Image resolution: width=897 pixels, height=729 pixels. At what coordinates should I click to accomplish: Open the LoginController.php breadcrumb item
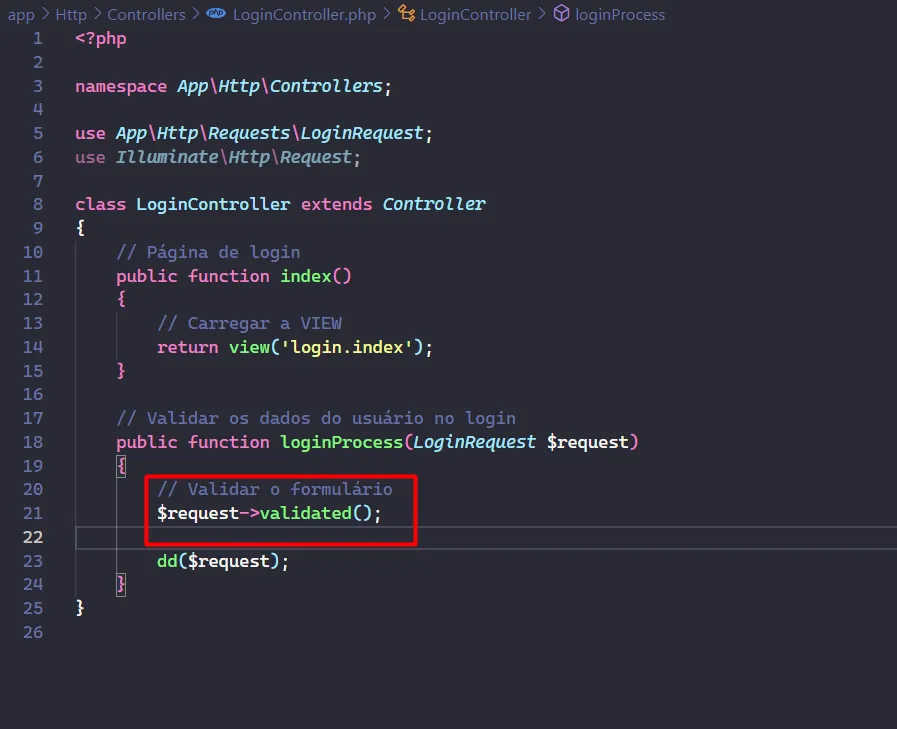click(302, 14)
